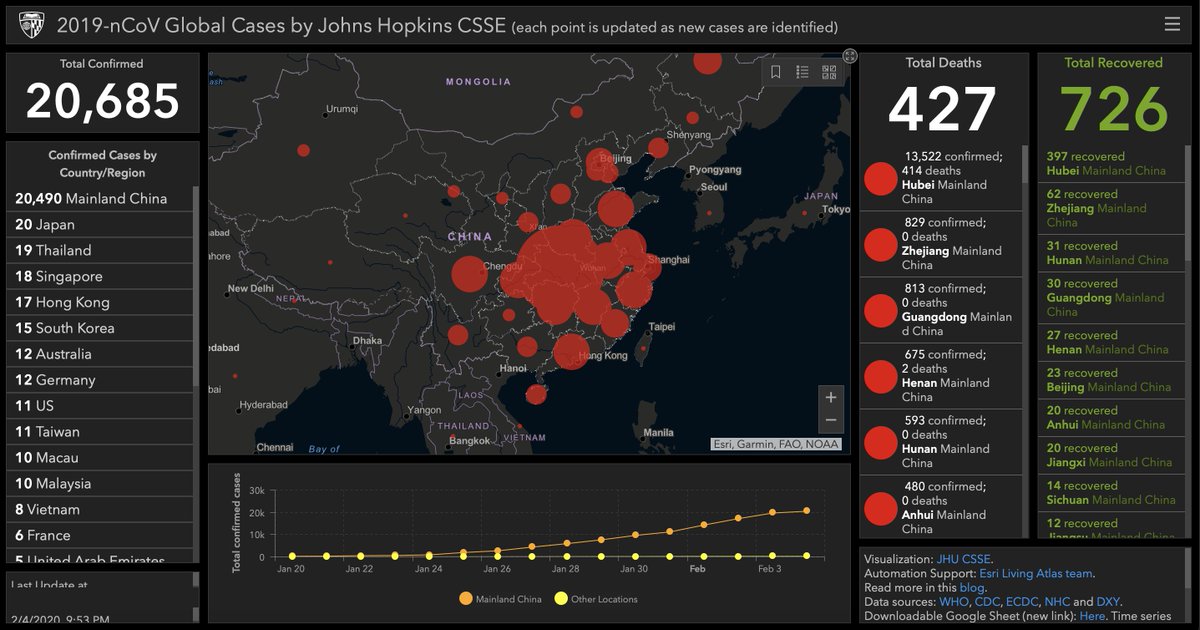Select 20,490 Mainland China in country list

pos(99,198)
